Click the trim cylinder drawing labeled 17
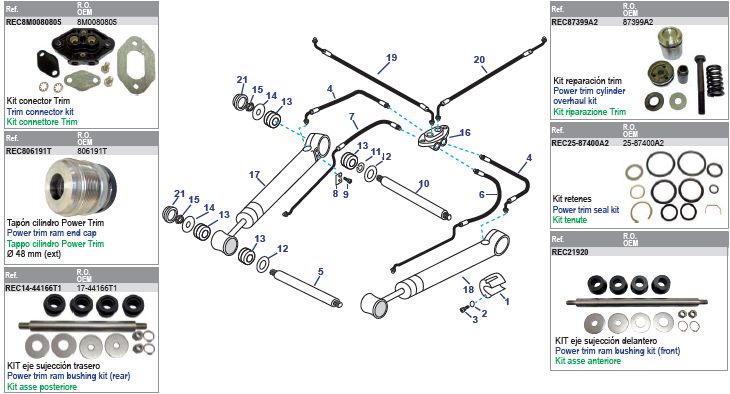Screen dimensions: 730x394 coord(270,194)
